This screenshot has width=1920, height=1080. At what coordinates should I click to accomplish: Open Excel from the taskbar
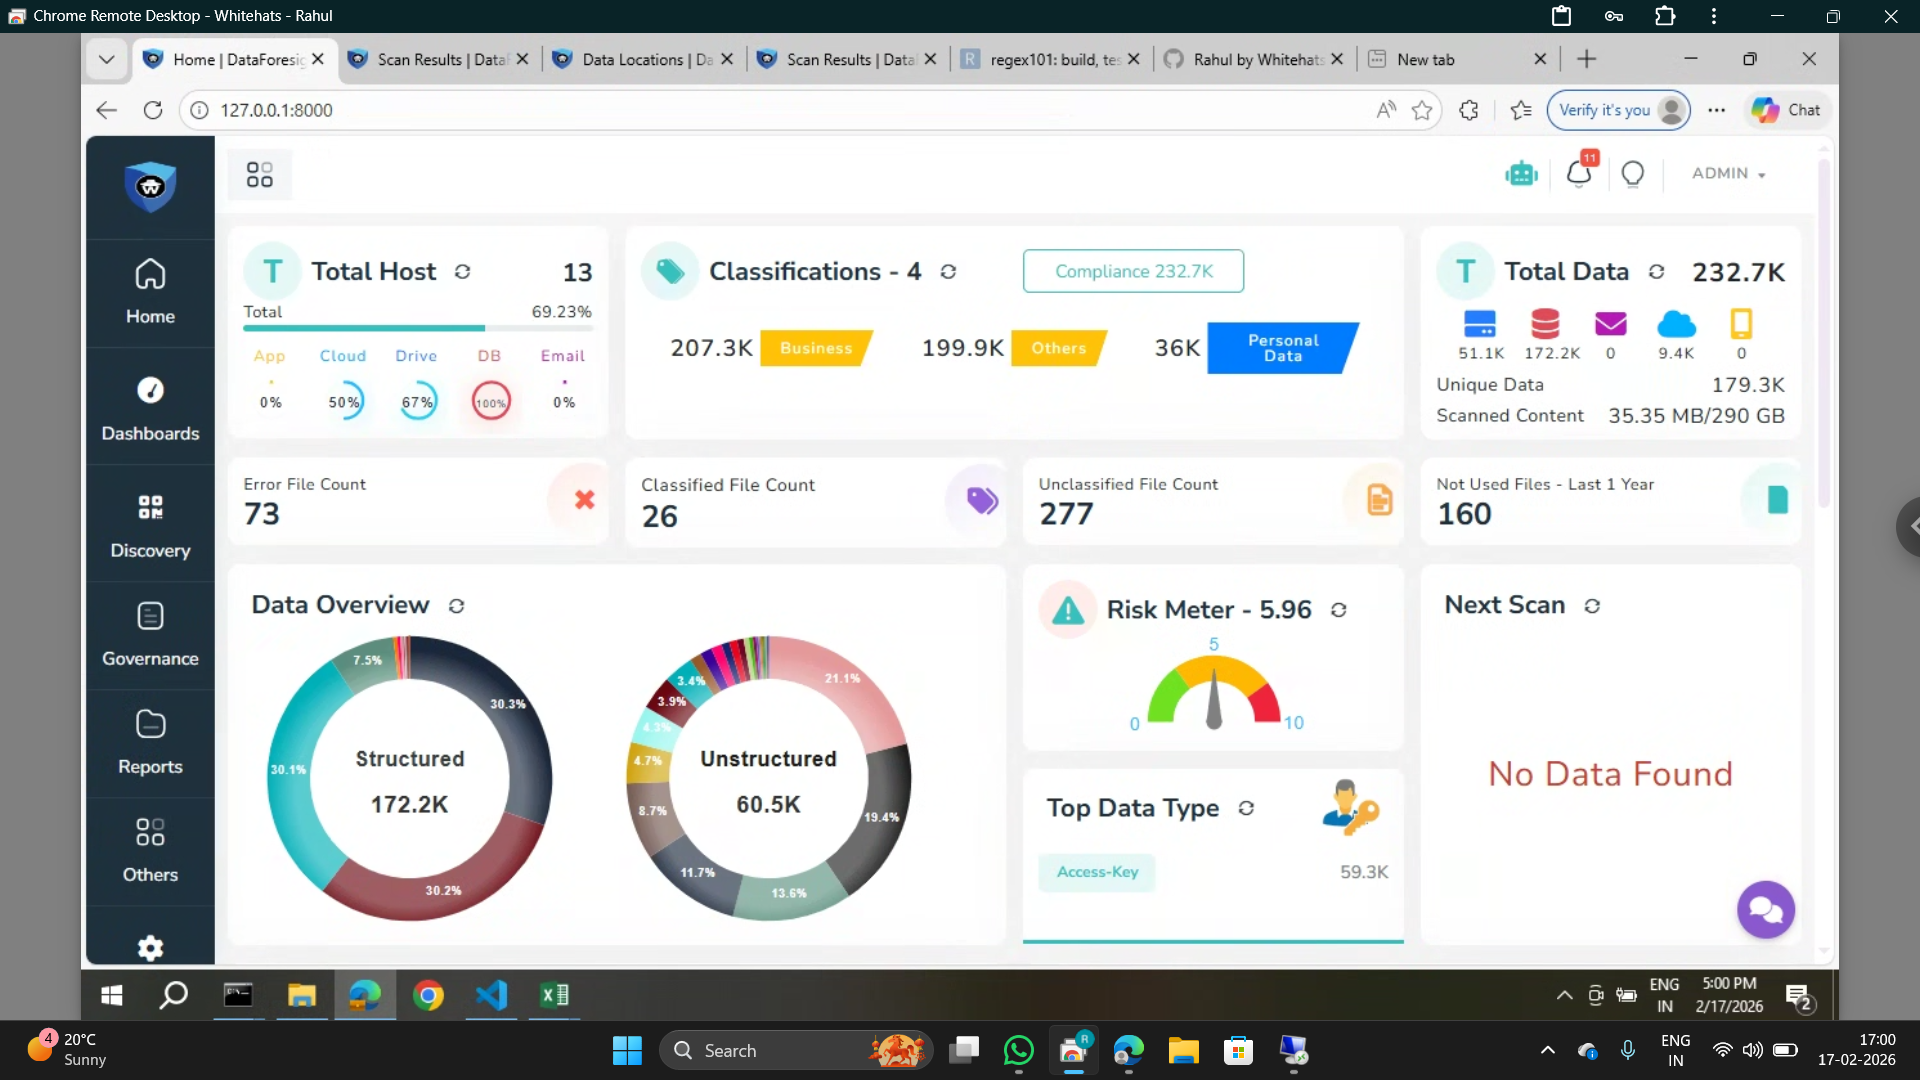(x=554, y=996)
